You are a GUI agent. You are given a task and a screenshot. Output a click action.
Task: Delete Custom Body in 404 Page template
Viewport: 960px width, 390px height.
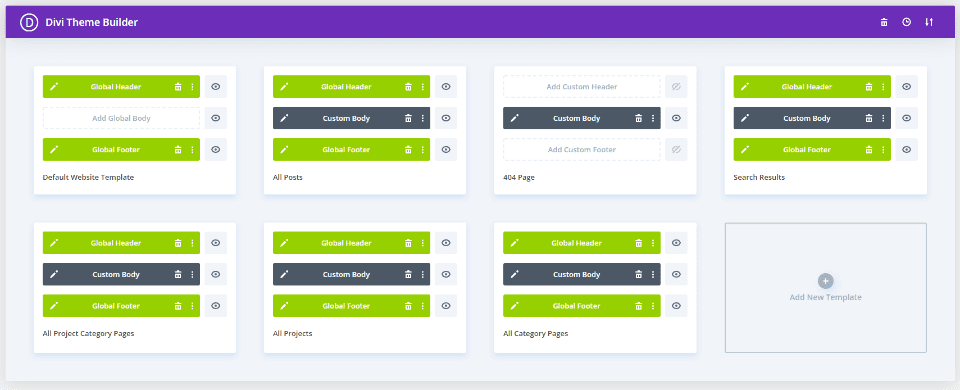(x=638, y=118)
